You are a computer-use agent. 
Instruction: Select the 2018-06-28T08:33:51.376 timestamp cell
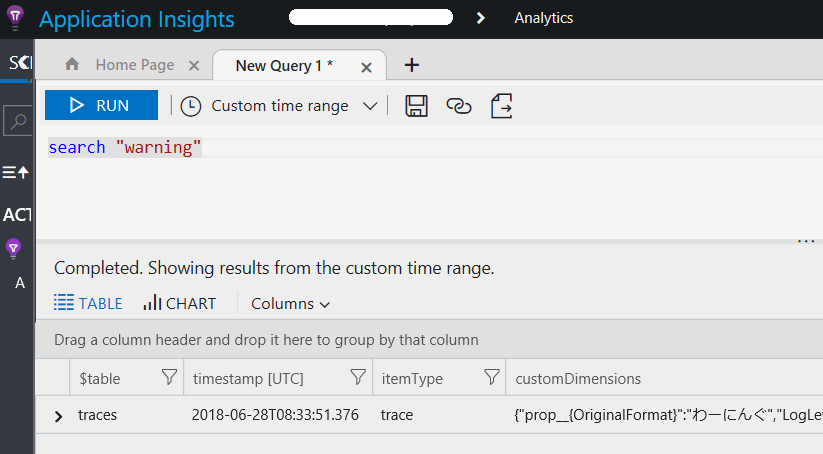275,415
